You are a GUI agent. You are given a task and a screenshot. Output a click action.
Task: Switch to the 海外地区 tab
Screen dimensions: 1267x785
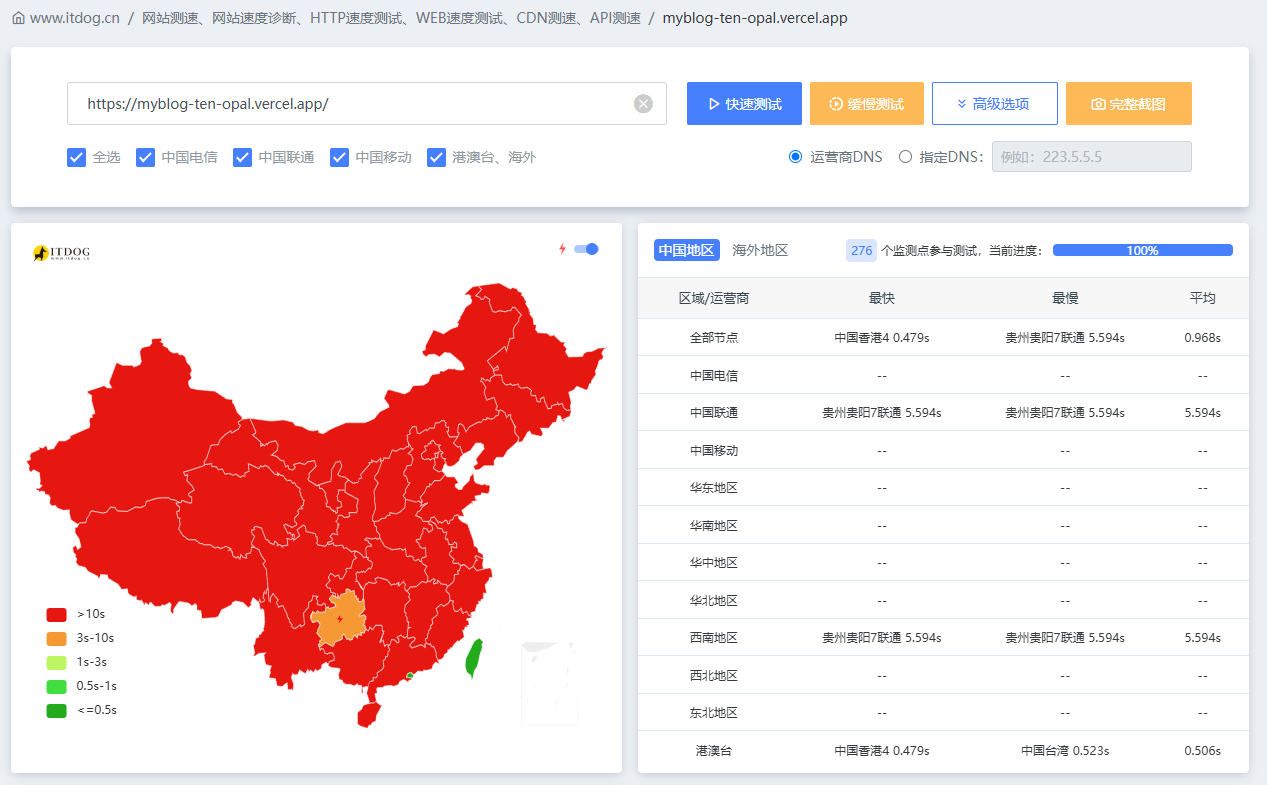click(x=760, y=250)
